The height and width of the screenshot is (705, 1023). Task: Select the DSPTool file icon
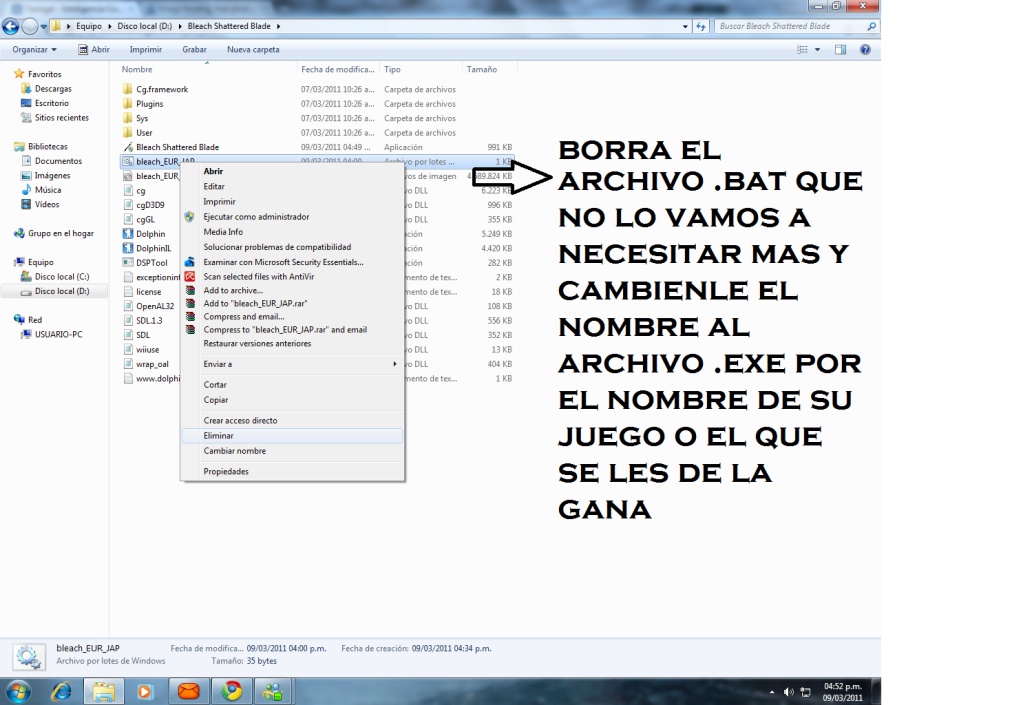tap(128, 263)
